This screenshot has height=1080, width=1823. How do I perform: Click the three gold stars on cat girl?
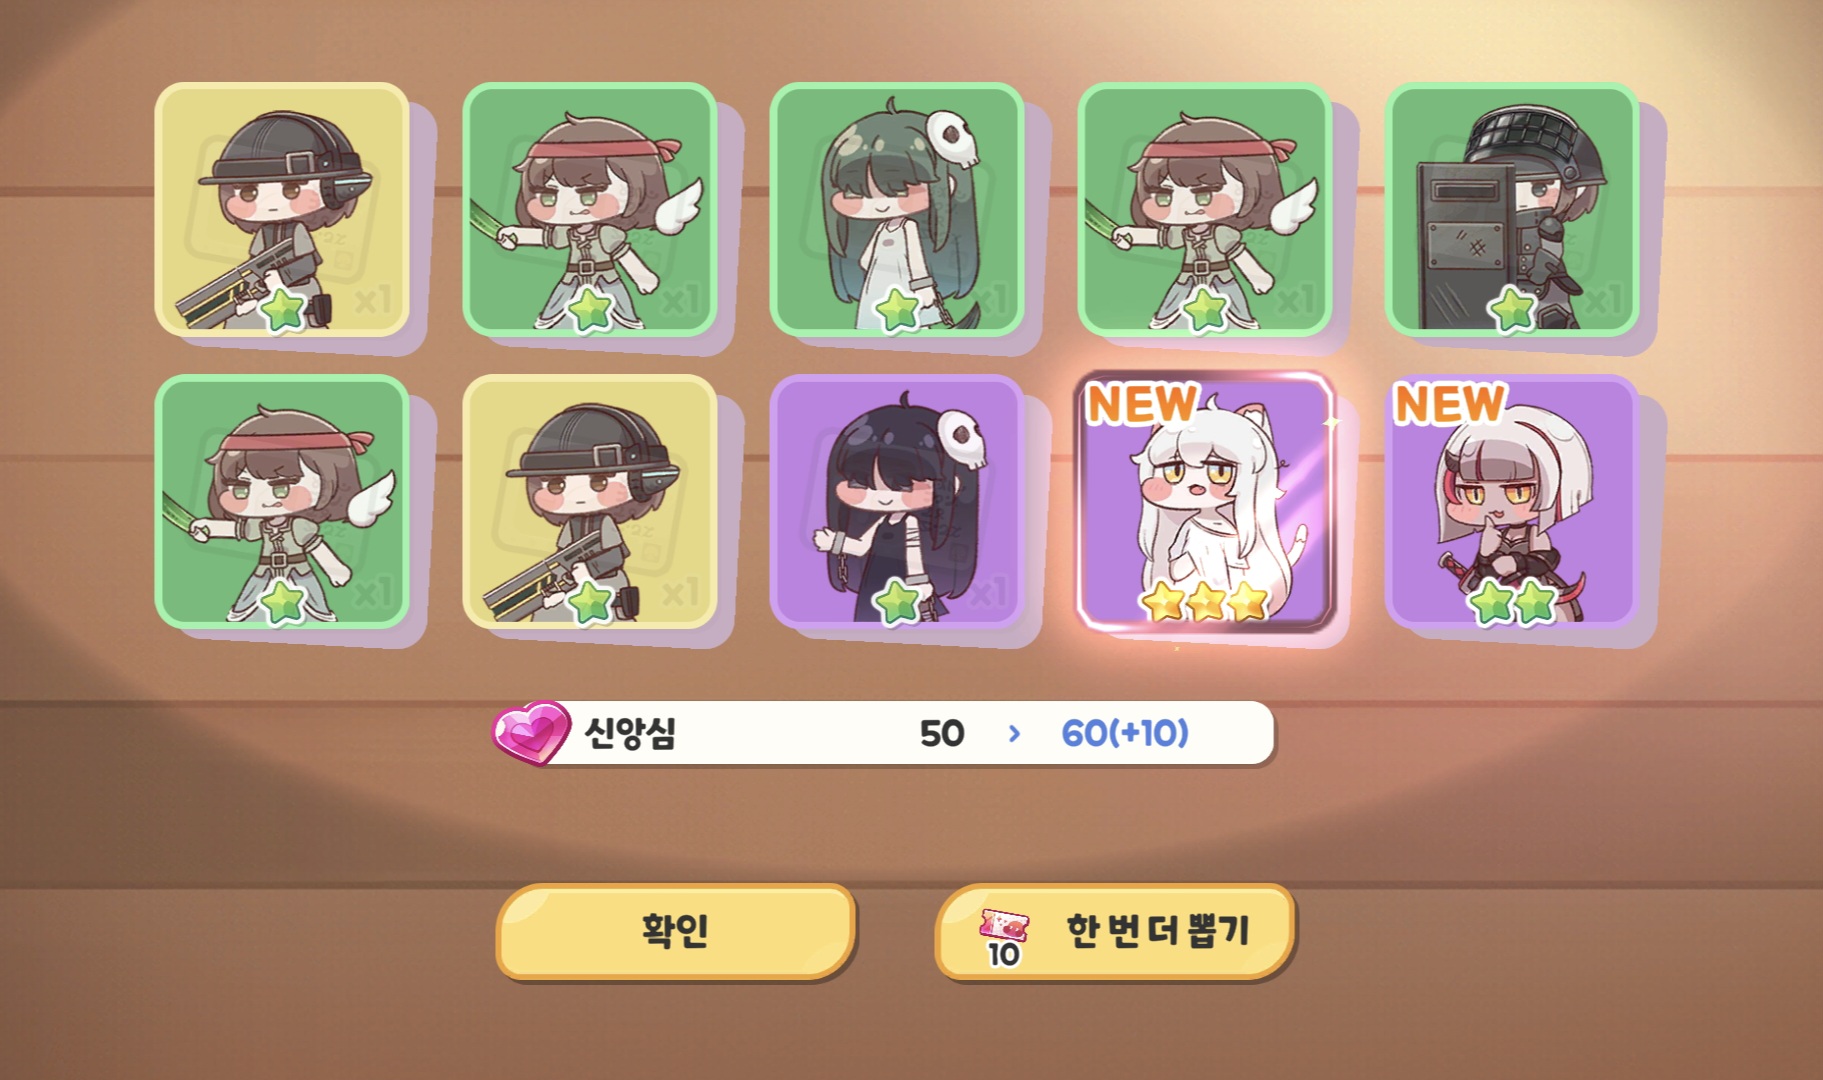[1205, 602]
